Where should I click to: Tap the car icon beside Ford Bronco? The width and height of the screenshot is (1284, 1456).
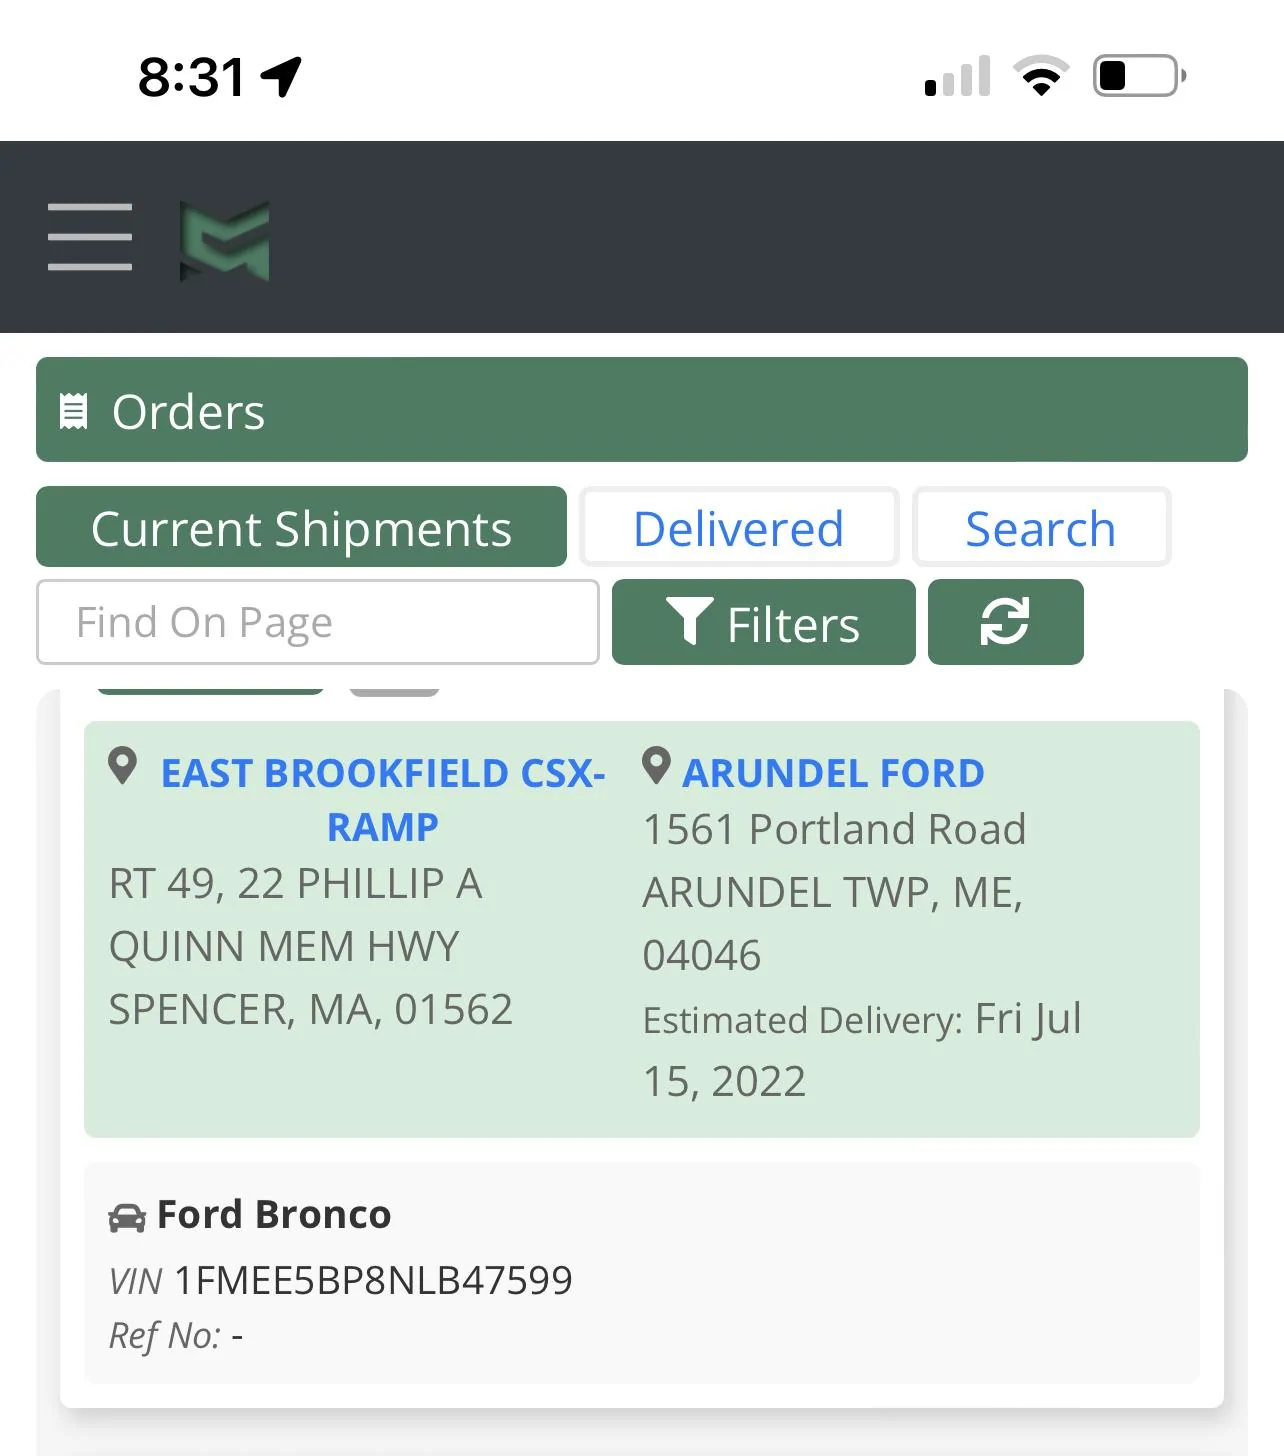[x=127, y=1217]
